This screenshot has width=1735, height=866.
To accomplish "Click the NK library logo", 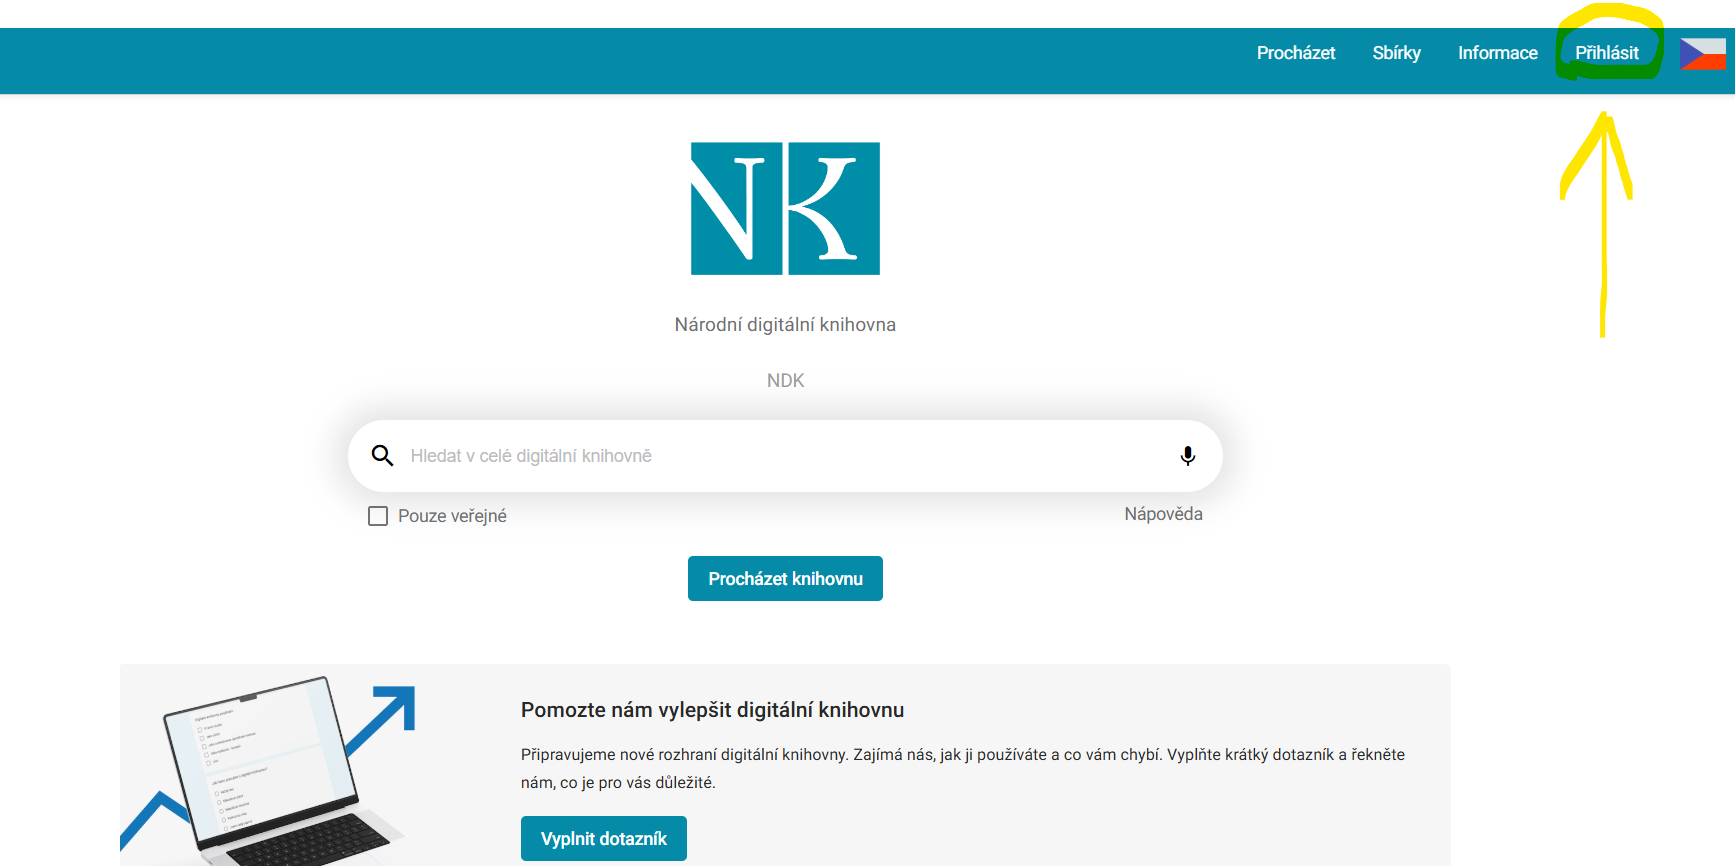I will coord(785,208).
